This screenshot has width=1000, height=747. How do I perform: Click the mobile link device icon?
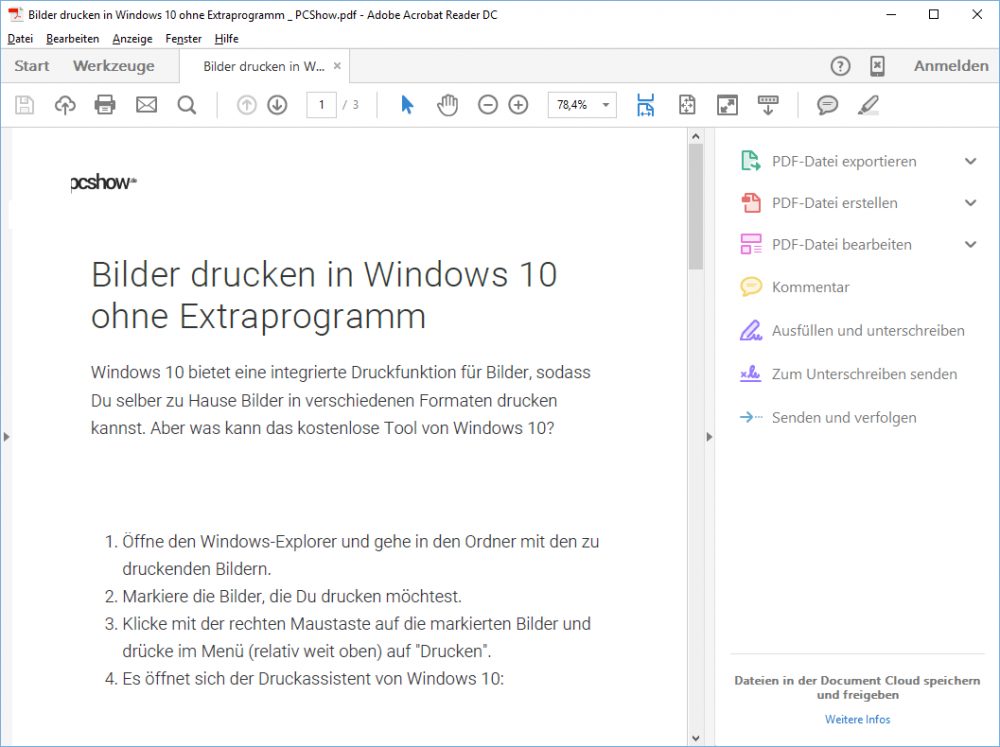tap(878, 66)
